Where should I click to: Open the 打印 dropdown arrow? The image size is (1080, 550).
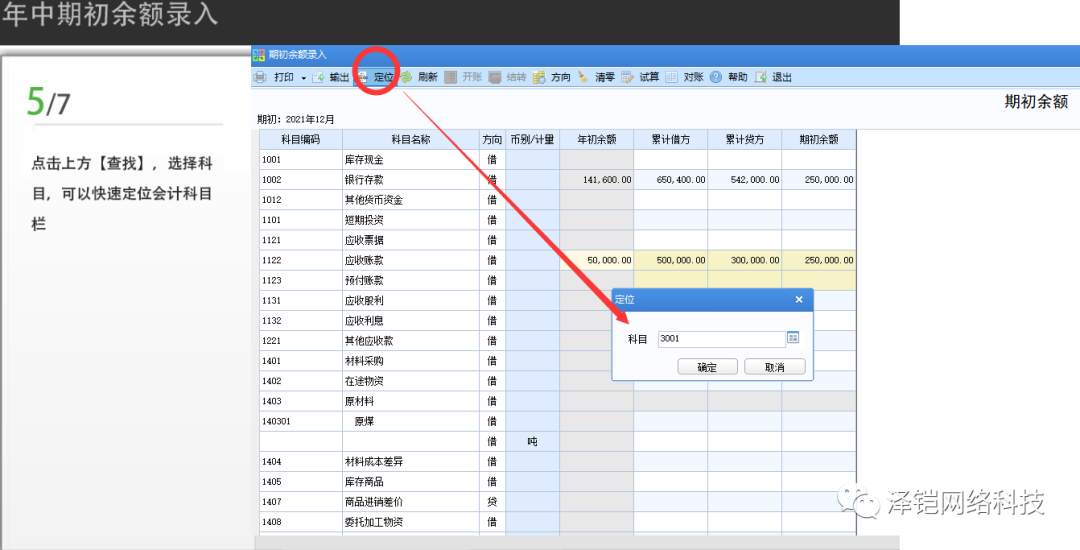303,78
